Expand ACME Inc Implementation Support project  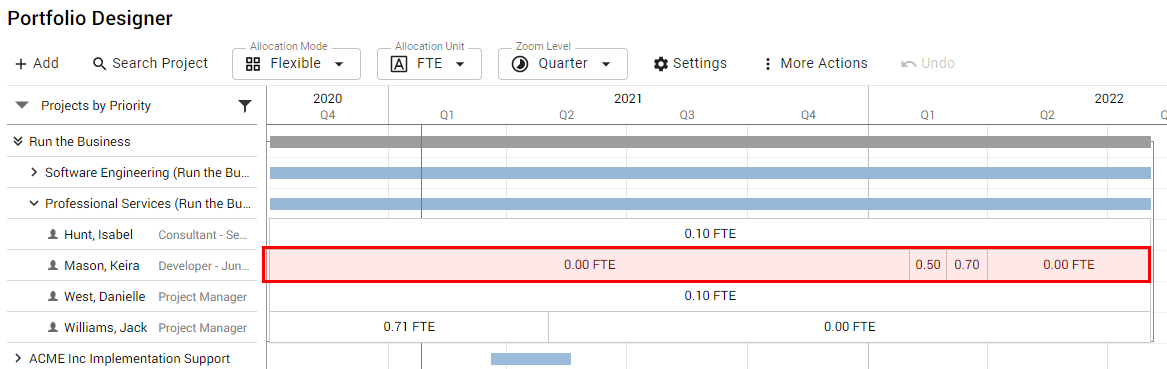(18, 359)
